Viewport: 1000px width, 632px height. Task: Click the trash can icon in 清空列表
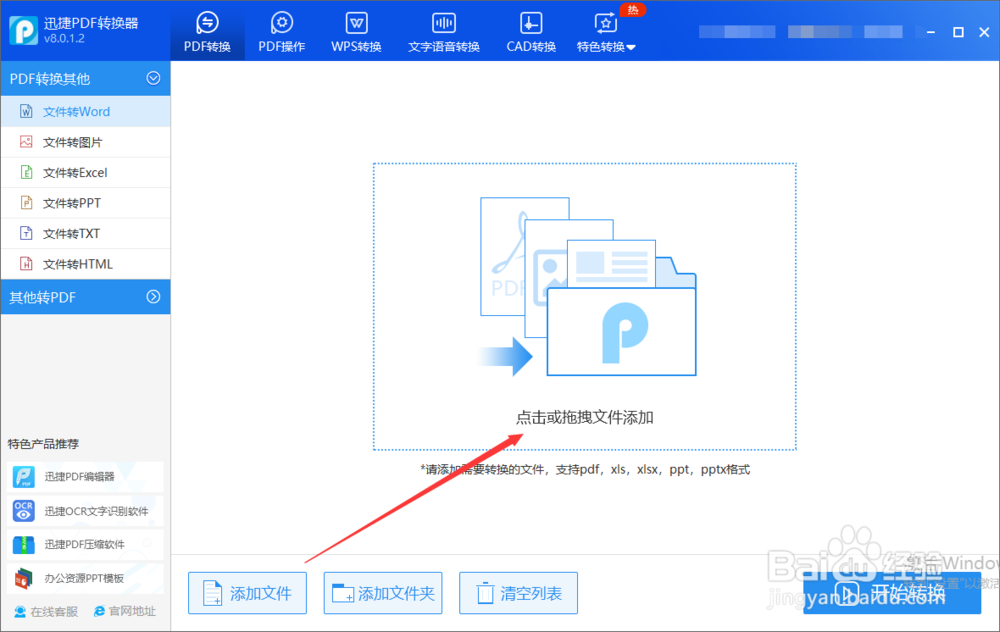click(x=485, y=593)
